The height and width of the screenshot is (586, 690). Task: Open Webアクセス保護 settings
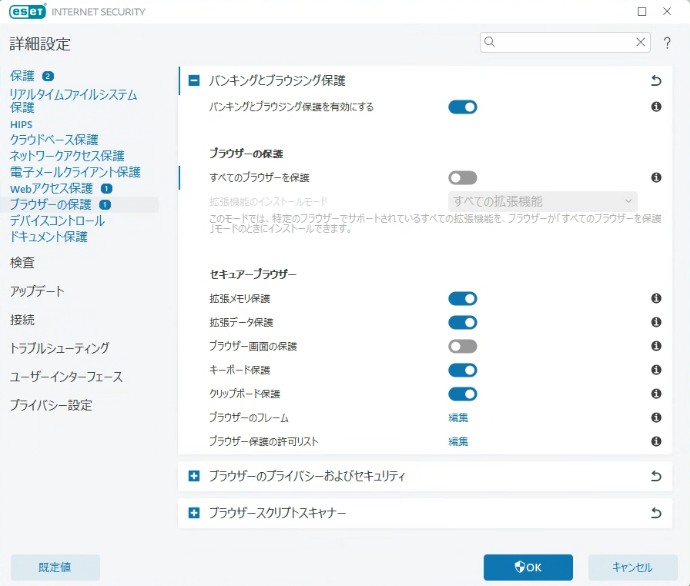tap(51, 189)
